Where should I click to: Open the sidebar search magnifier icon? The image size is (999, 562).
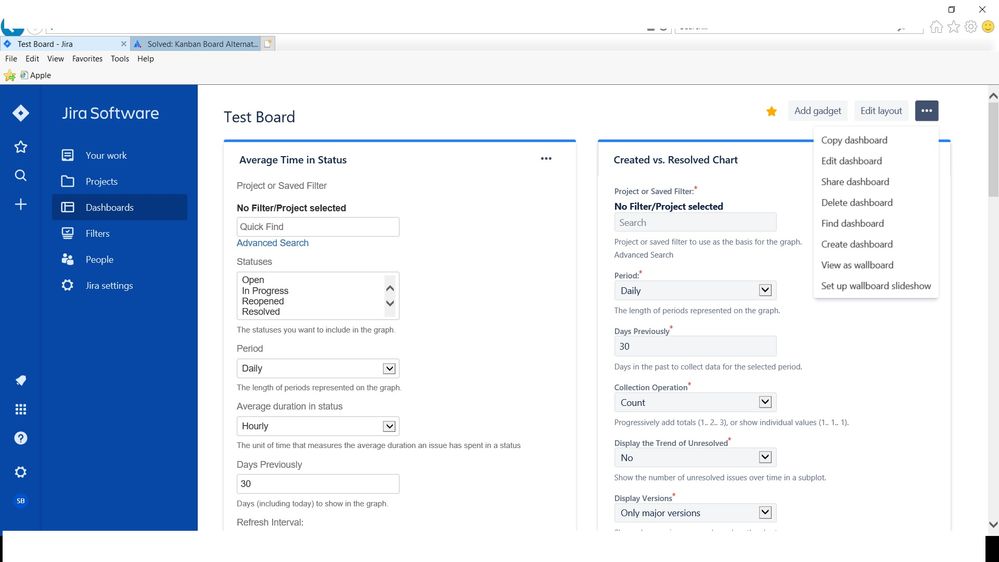(20, 175)
